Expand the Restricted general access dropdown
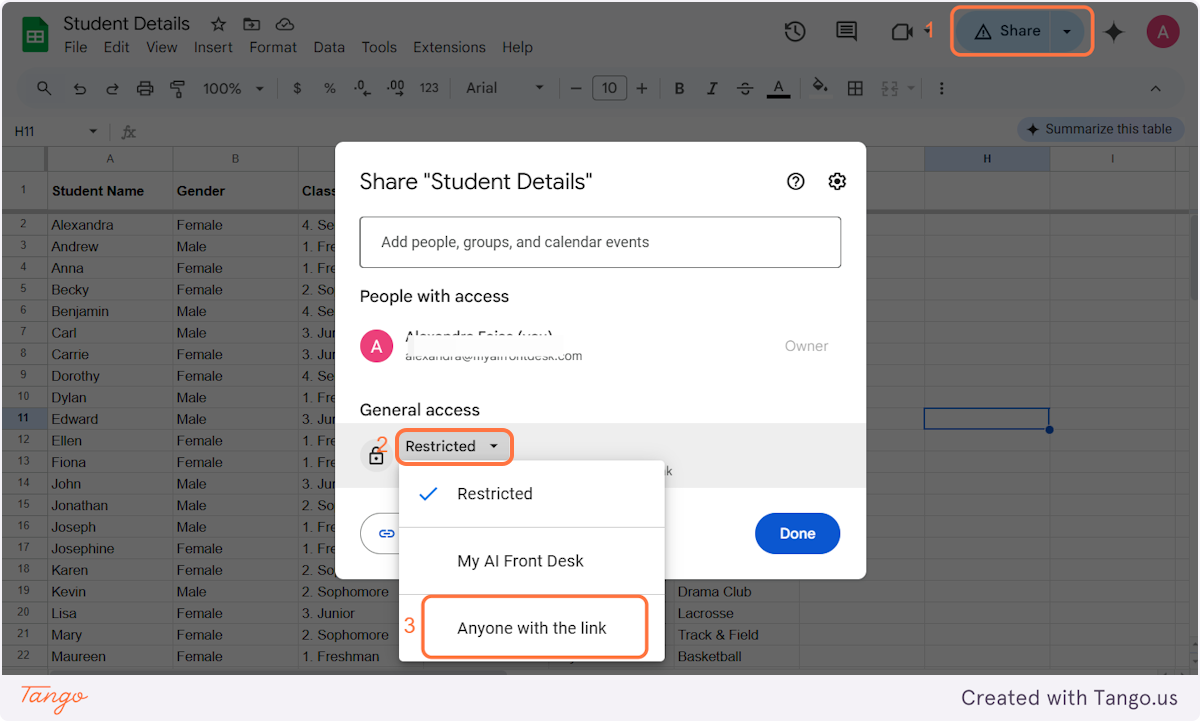Screen dimensions: 1200x721 455,446
